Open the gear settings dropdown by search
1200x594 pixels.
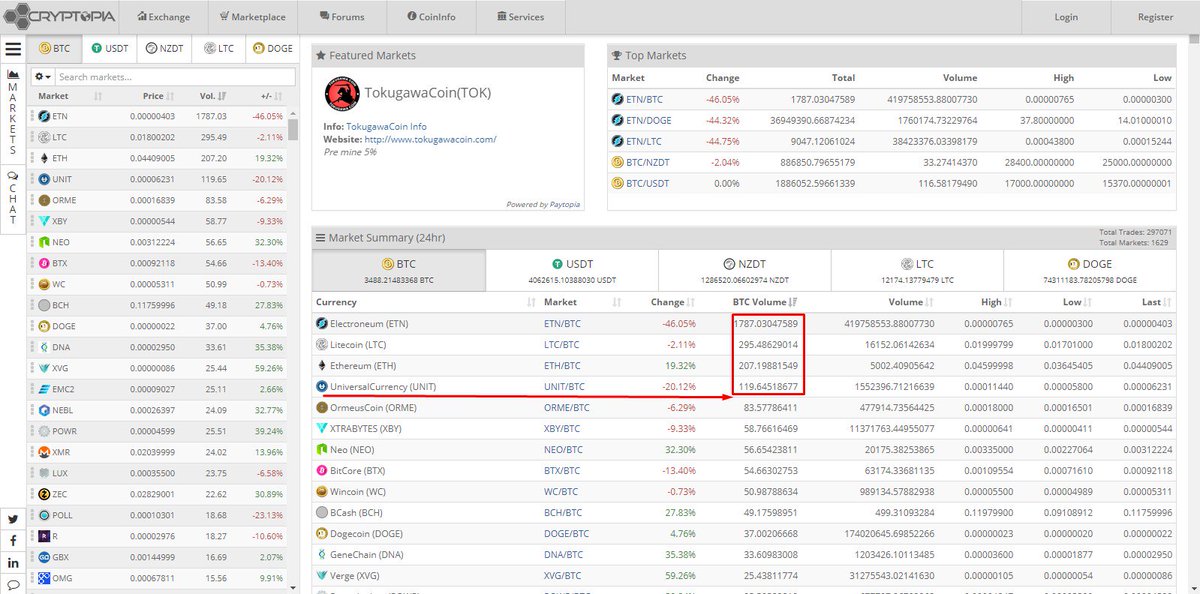tap(42, 77)
